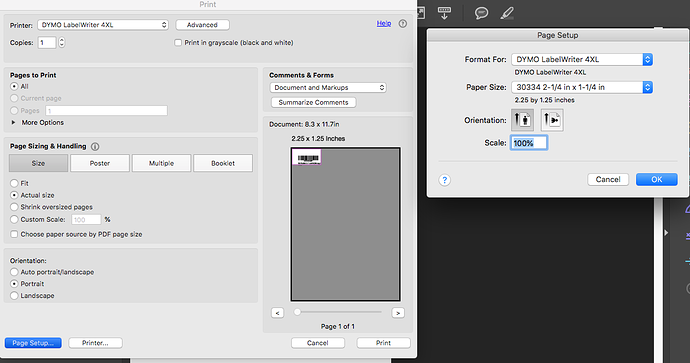
Task: Open the Help link
Action: (x=384, y=23)
